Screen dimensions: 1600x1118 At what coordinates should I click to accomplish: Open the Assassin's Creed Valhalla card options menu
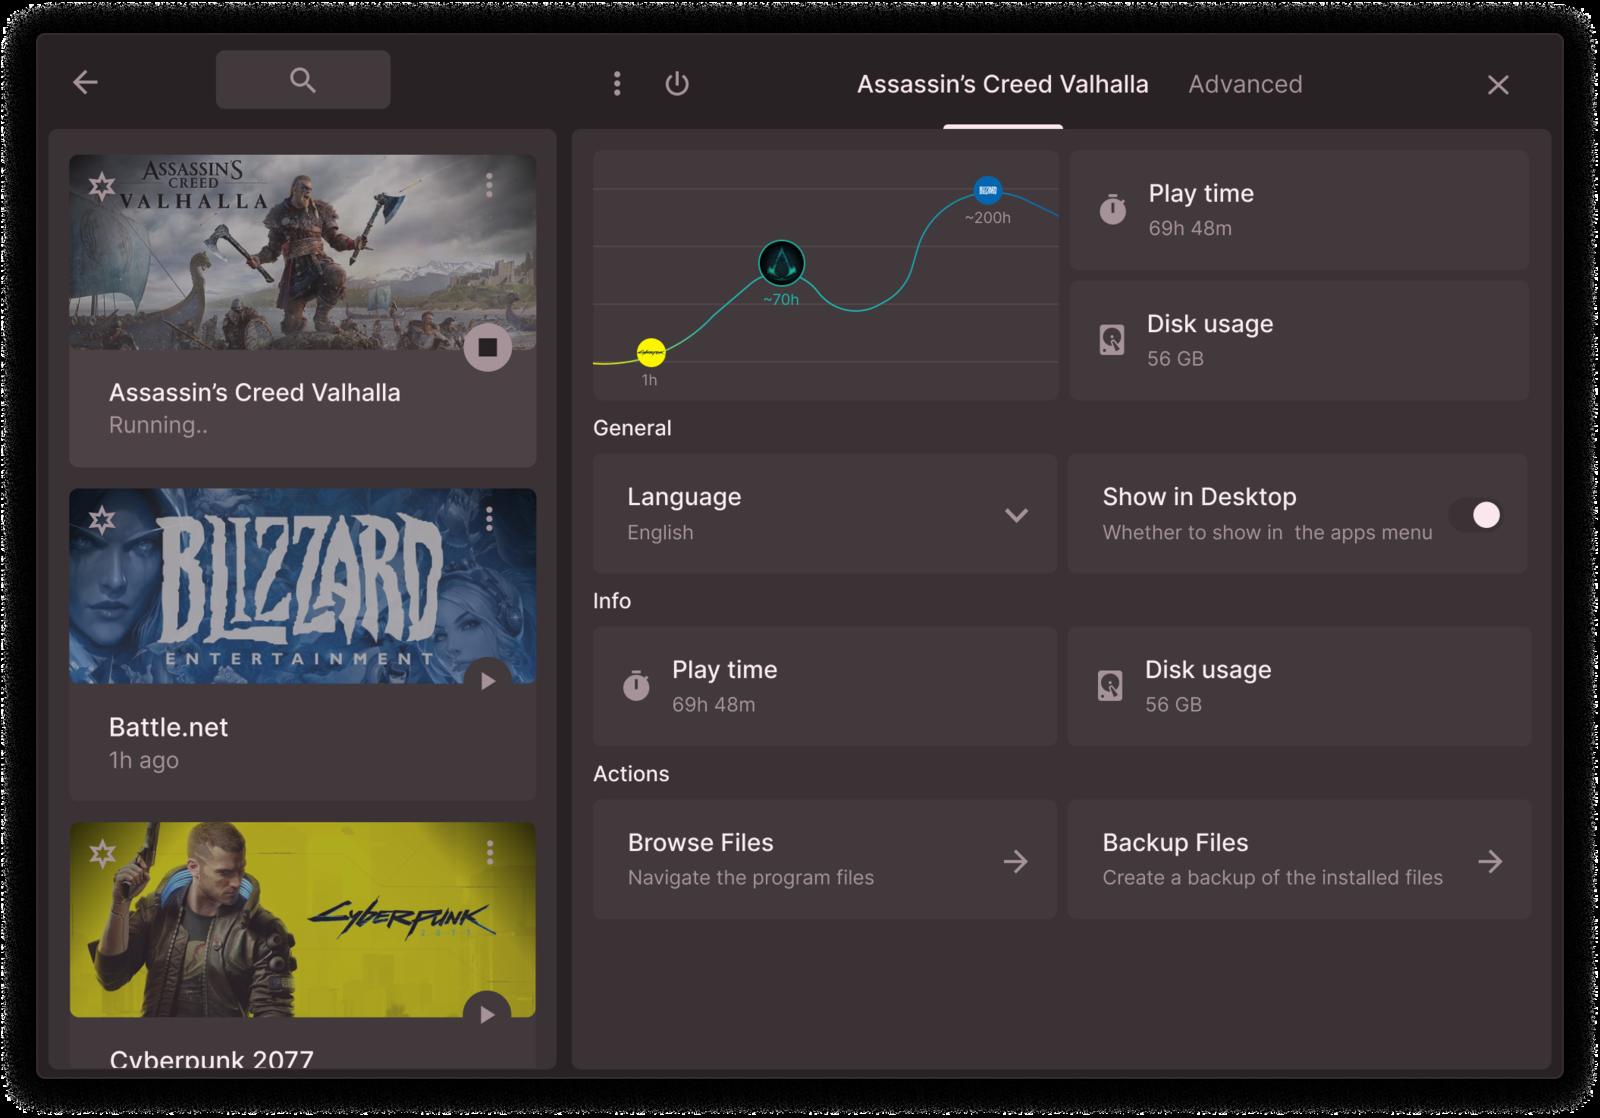pyautogui.click(x=489, y=185)
